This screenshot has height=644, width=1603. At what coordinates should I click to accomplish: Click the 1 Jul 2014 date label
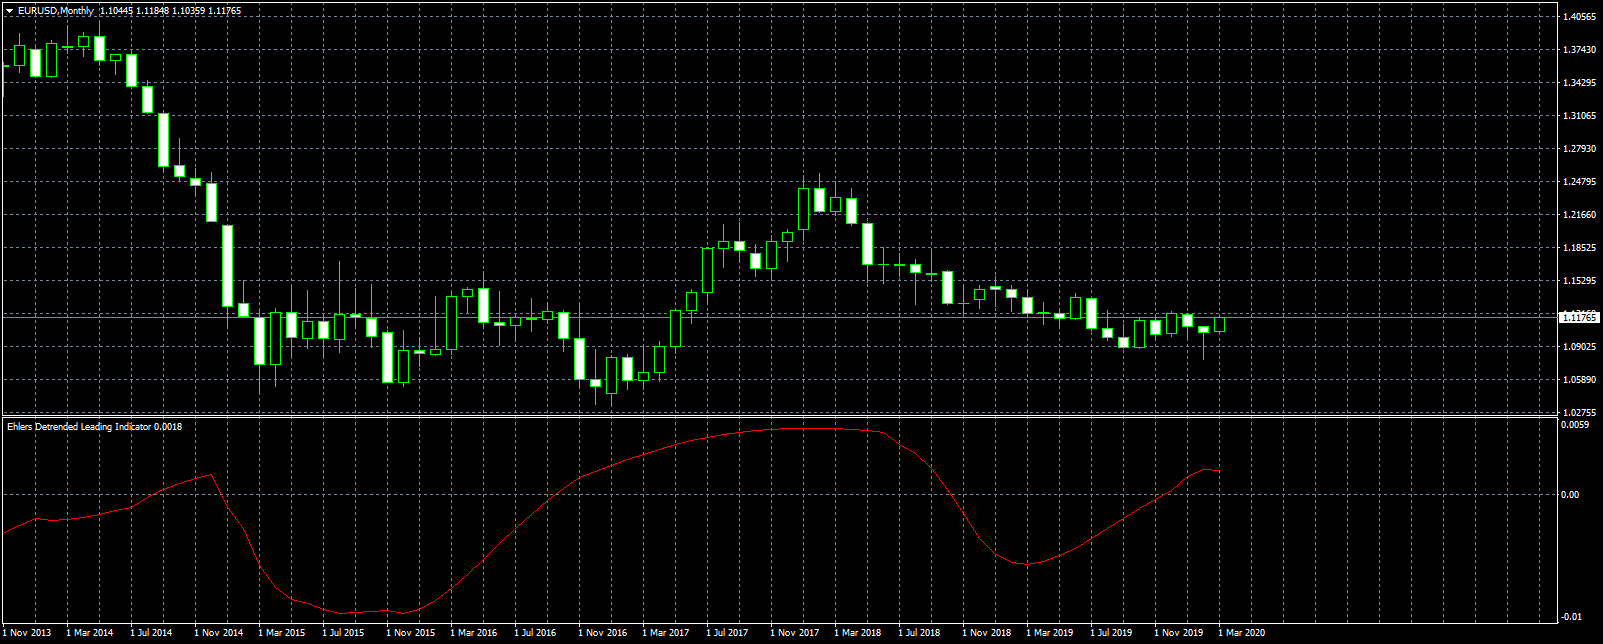pyautogui.click(x=152, y=633)
